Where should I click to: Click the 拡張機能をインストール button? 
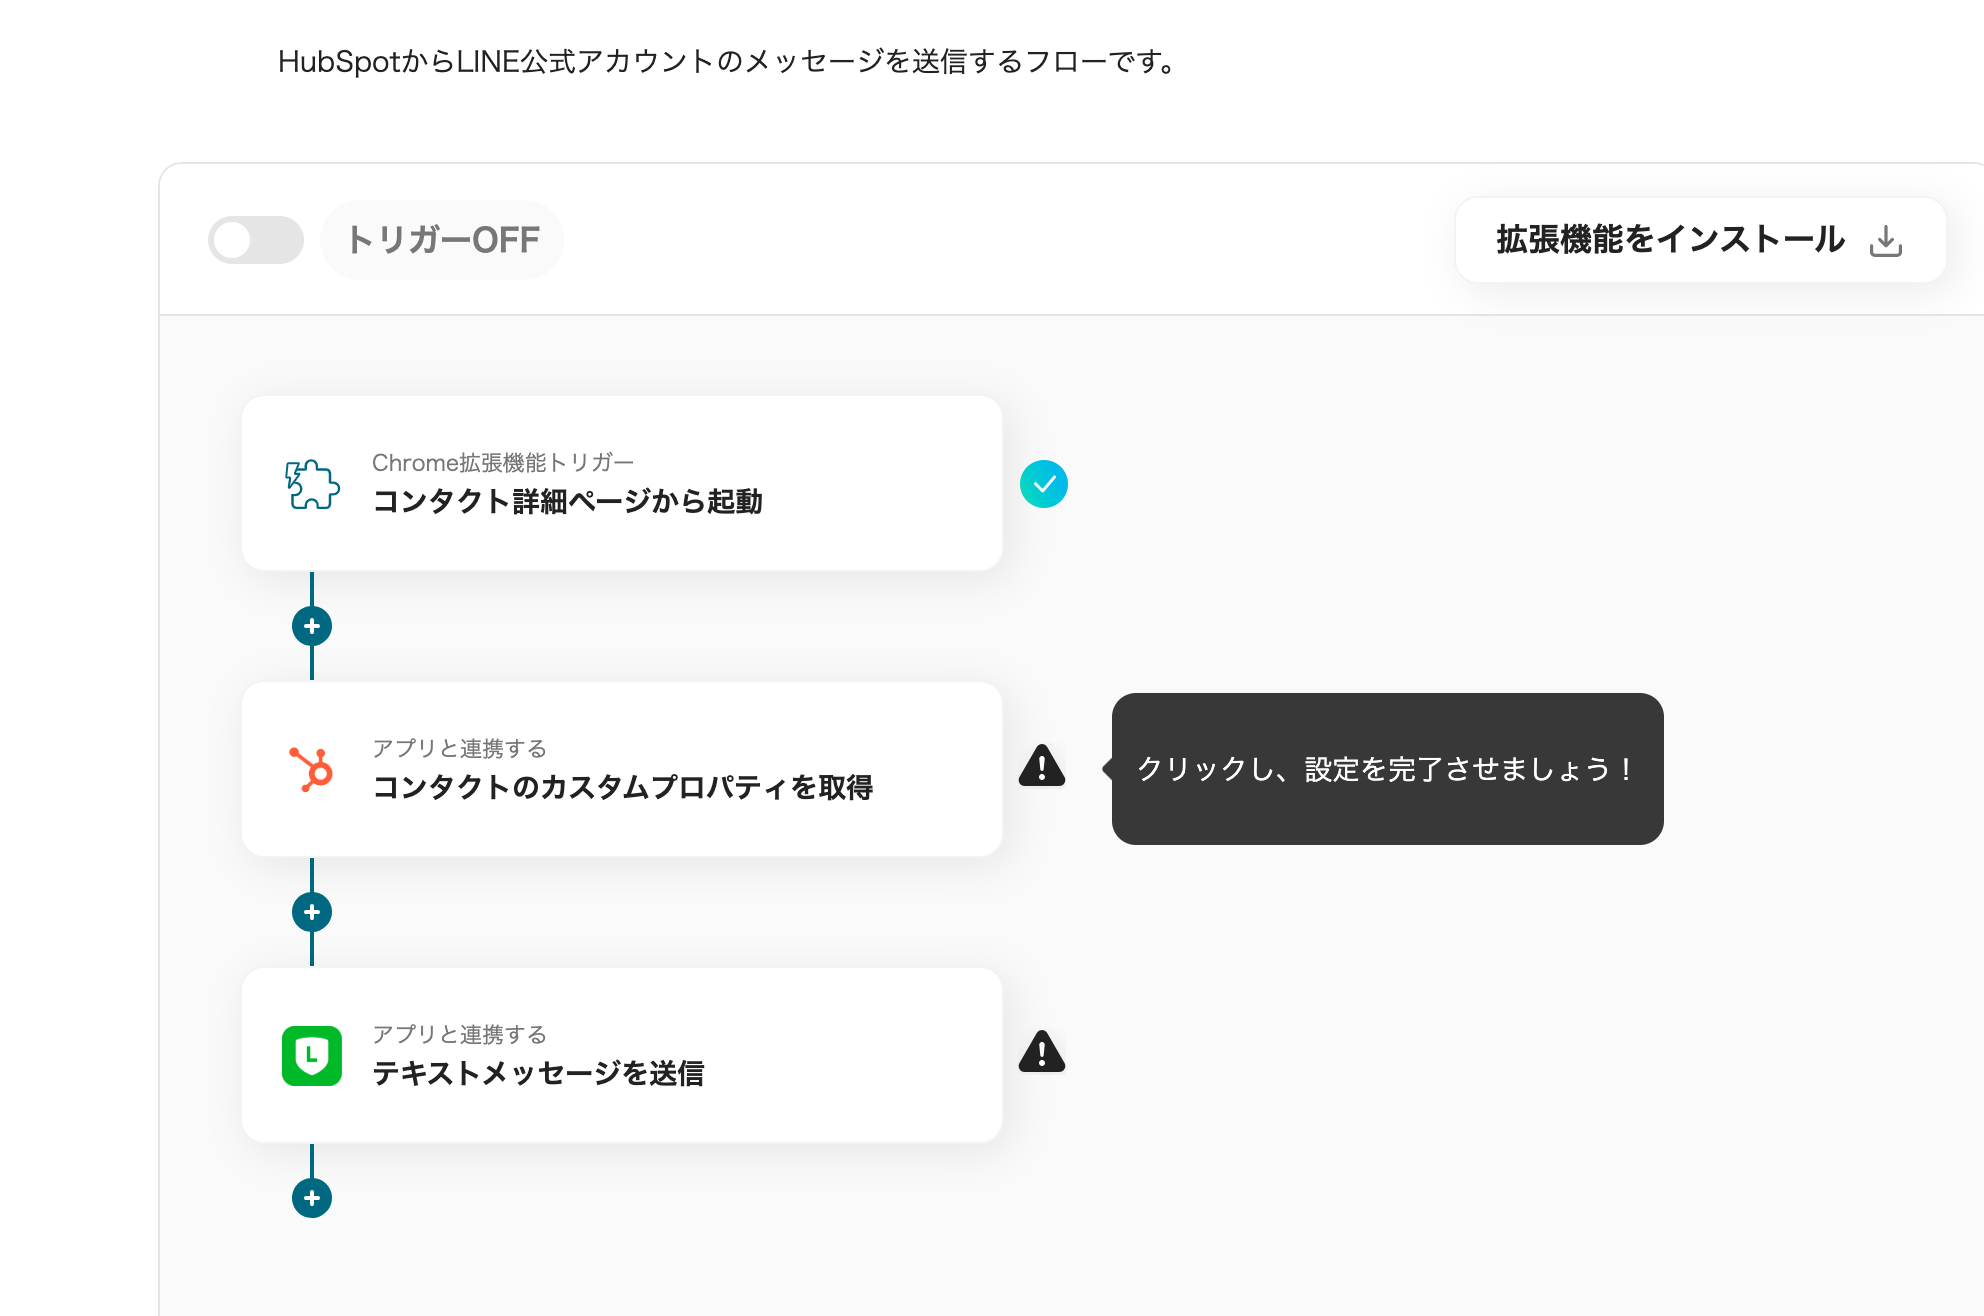(x=1670, y=240)
